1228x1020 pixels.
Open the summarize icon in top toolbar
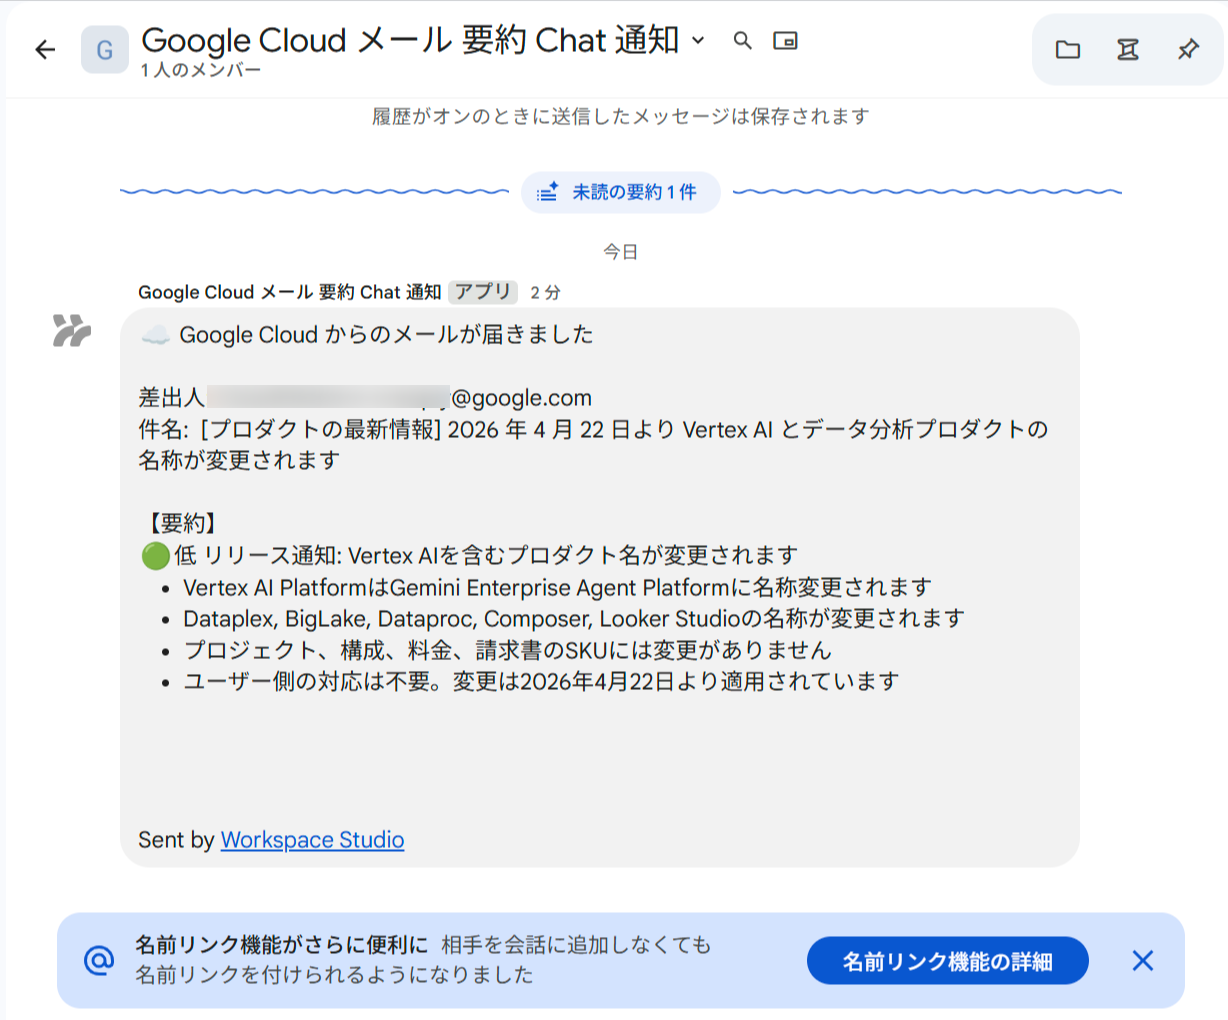[1128, 49]
